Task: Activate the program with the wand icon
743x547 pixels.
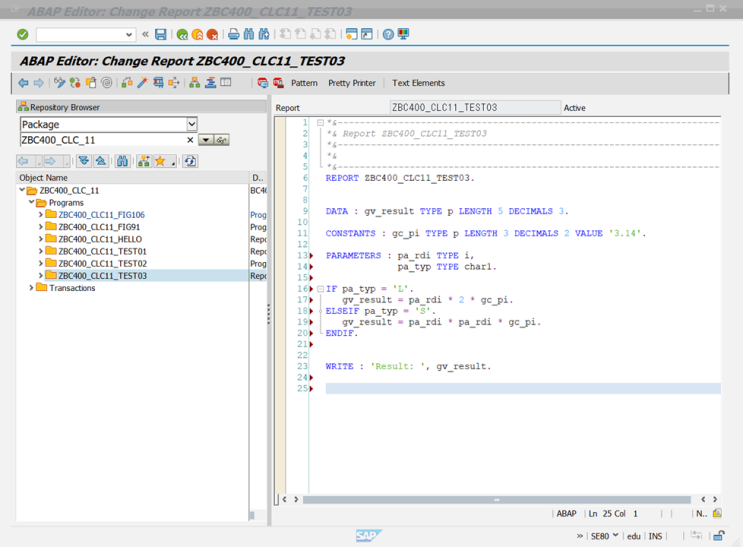Action: coord(142,83)
